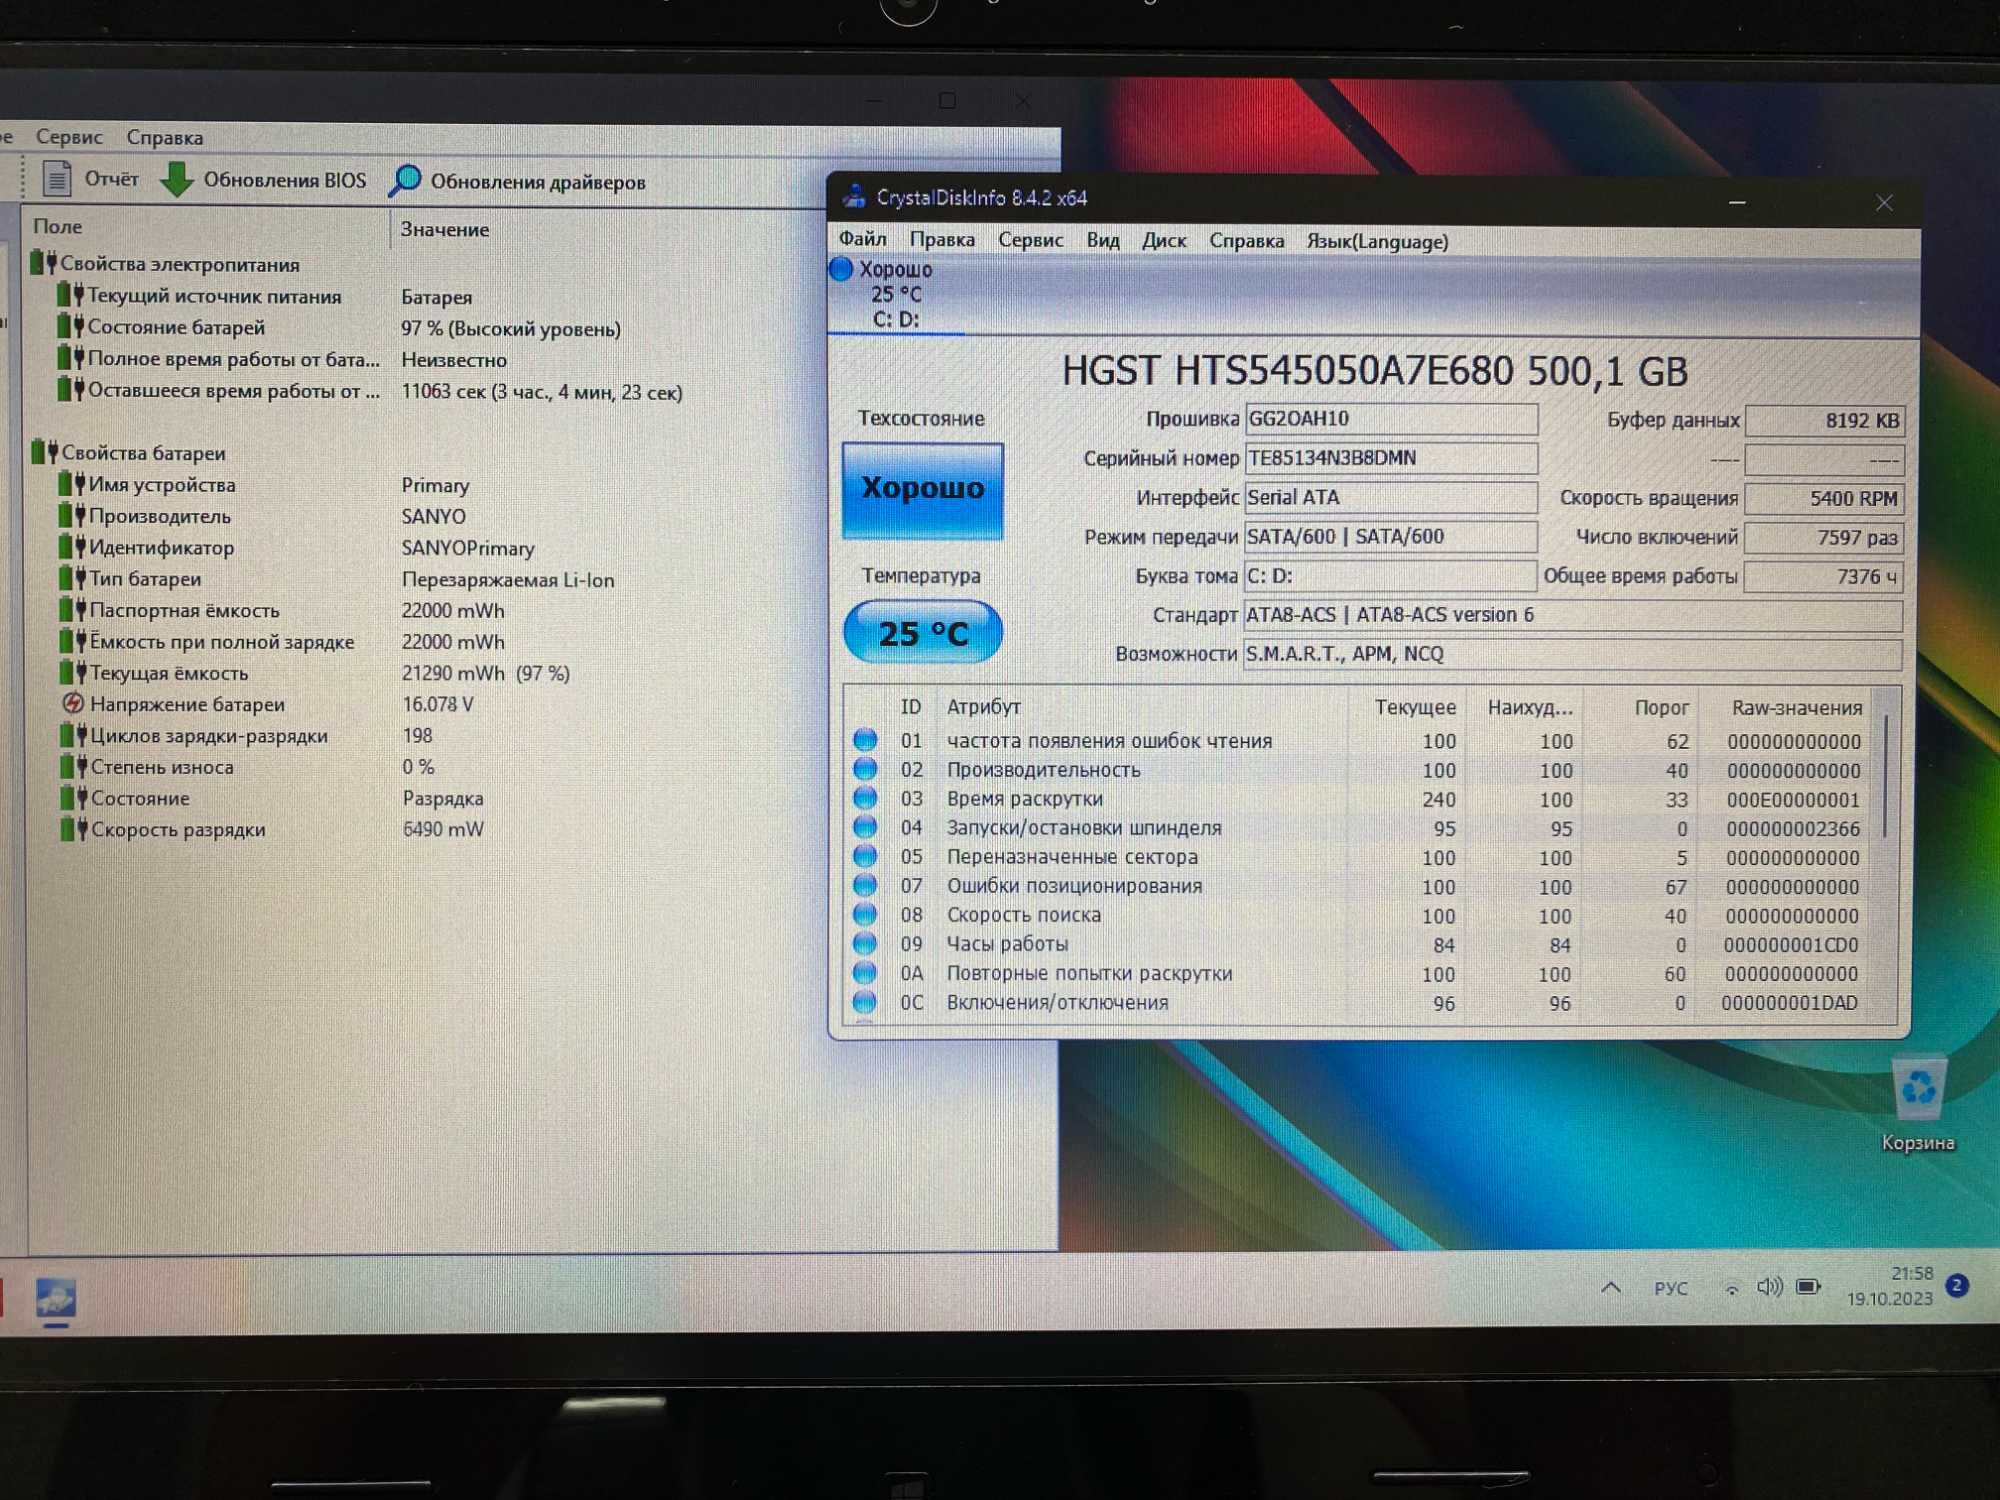Click the Буква тома field C: D:
The image size is (2000, 1500).
[1390, 576]
